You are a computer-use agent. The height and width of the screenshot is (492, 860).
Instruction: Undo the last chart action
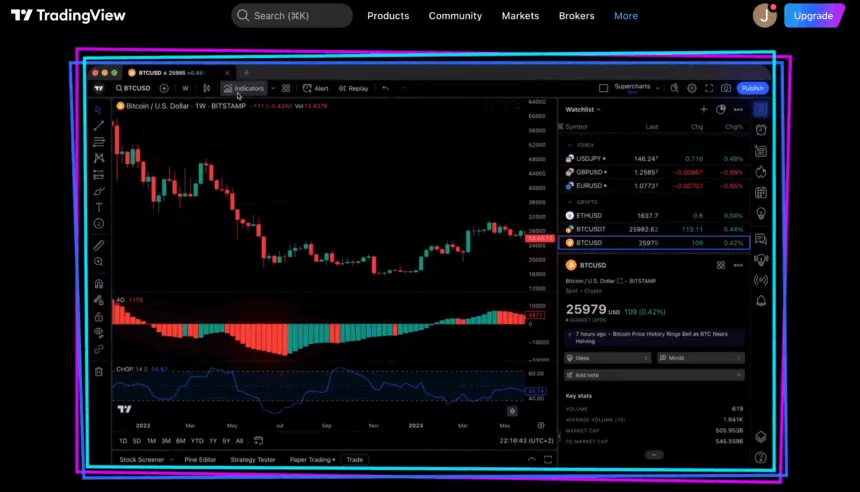pyautogui.click(x=386, y=88)
